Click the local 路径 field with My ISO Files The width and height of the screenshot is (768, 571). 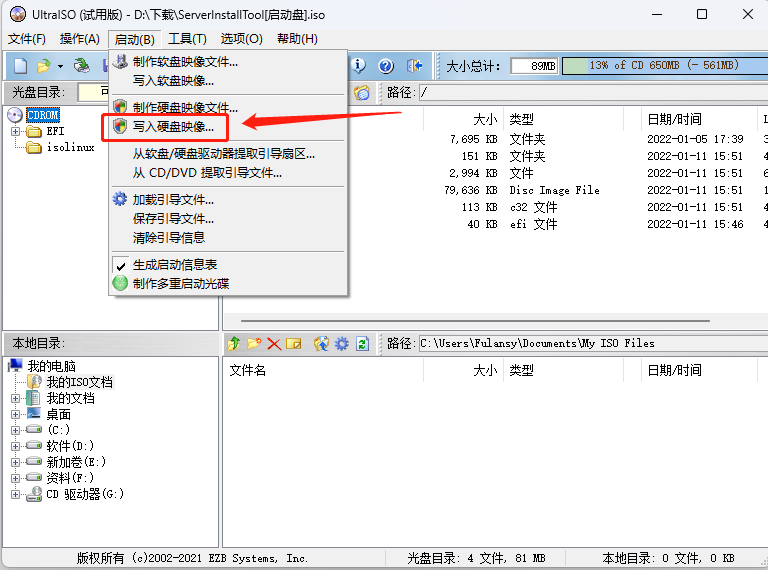point(593,344)
